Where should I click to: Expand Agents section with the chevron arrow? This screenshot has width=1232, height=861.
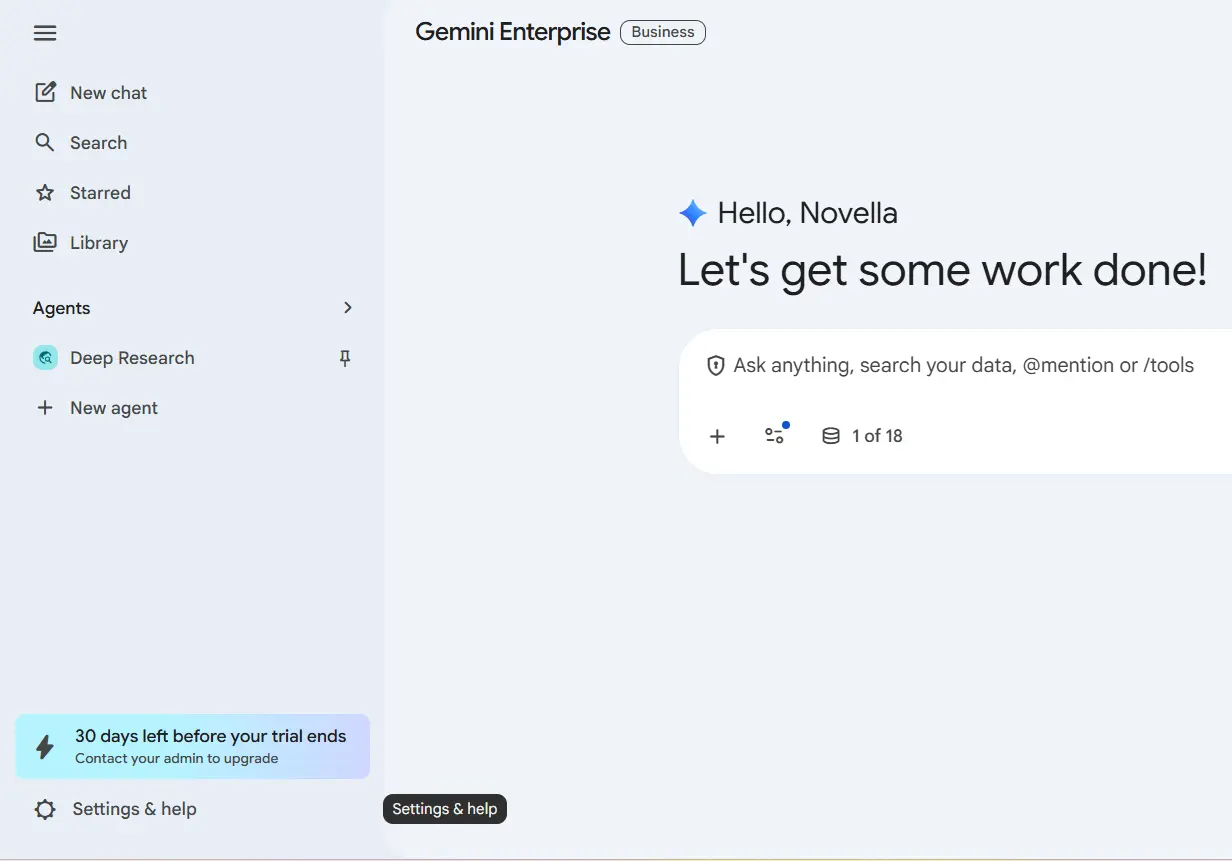pyautogui.click(x=348, y=307)
